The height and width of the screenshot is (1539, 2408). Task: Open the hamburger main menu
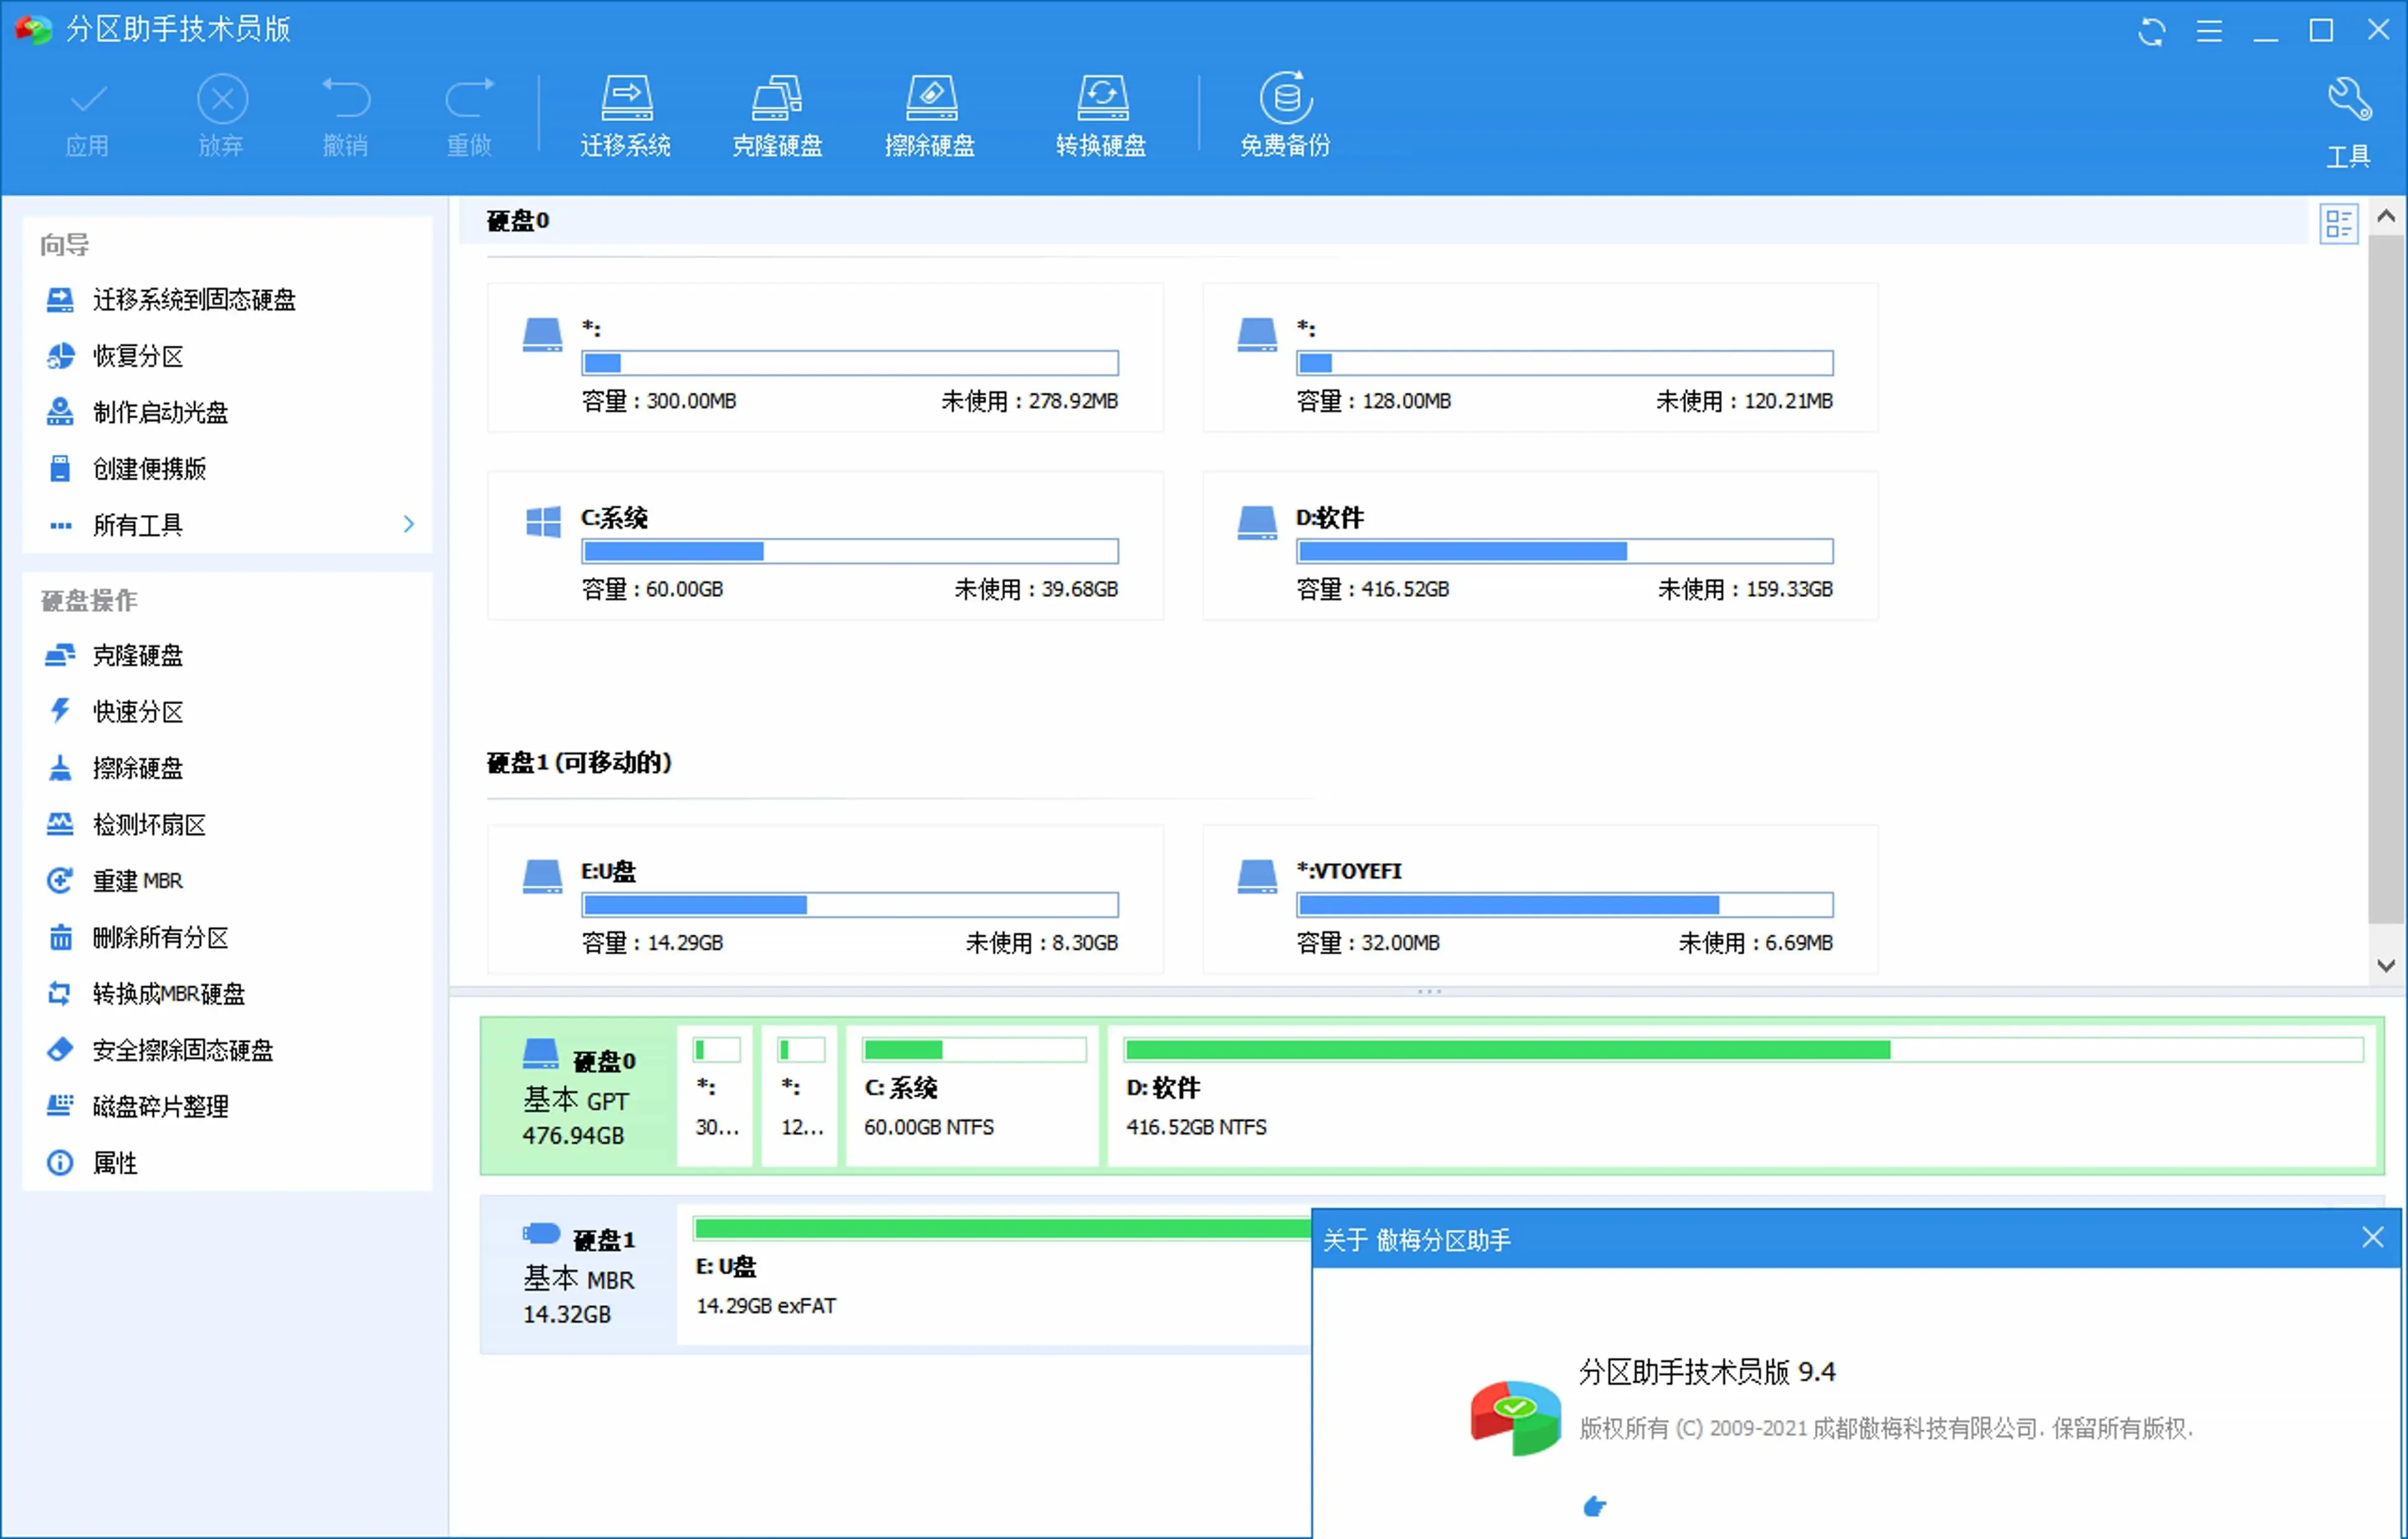(x=2210, y=31)
